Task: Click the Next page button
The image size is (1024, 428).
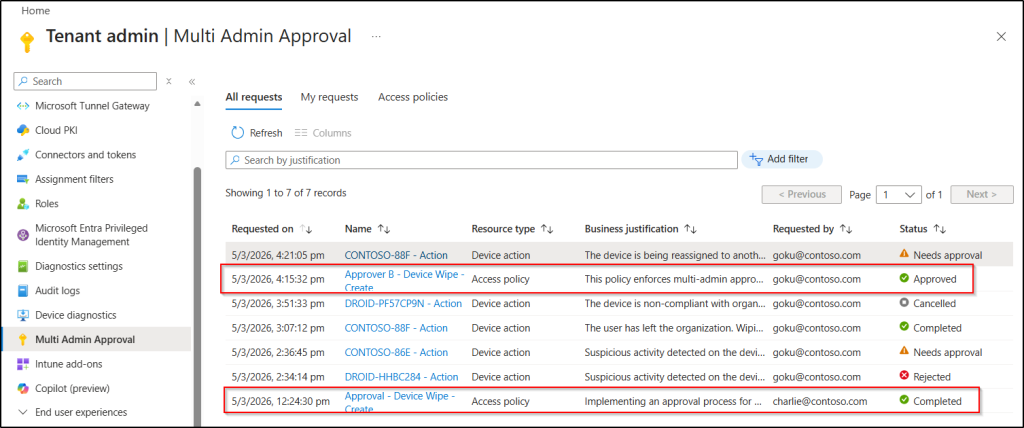Action: pos(982,194)
